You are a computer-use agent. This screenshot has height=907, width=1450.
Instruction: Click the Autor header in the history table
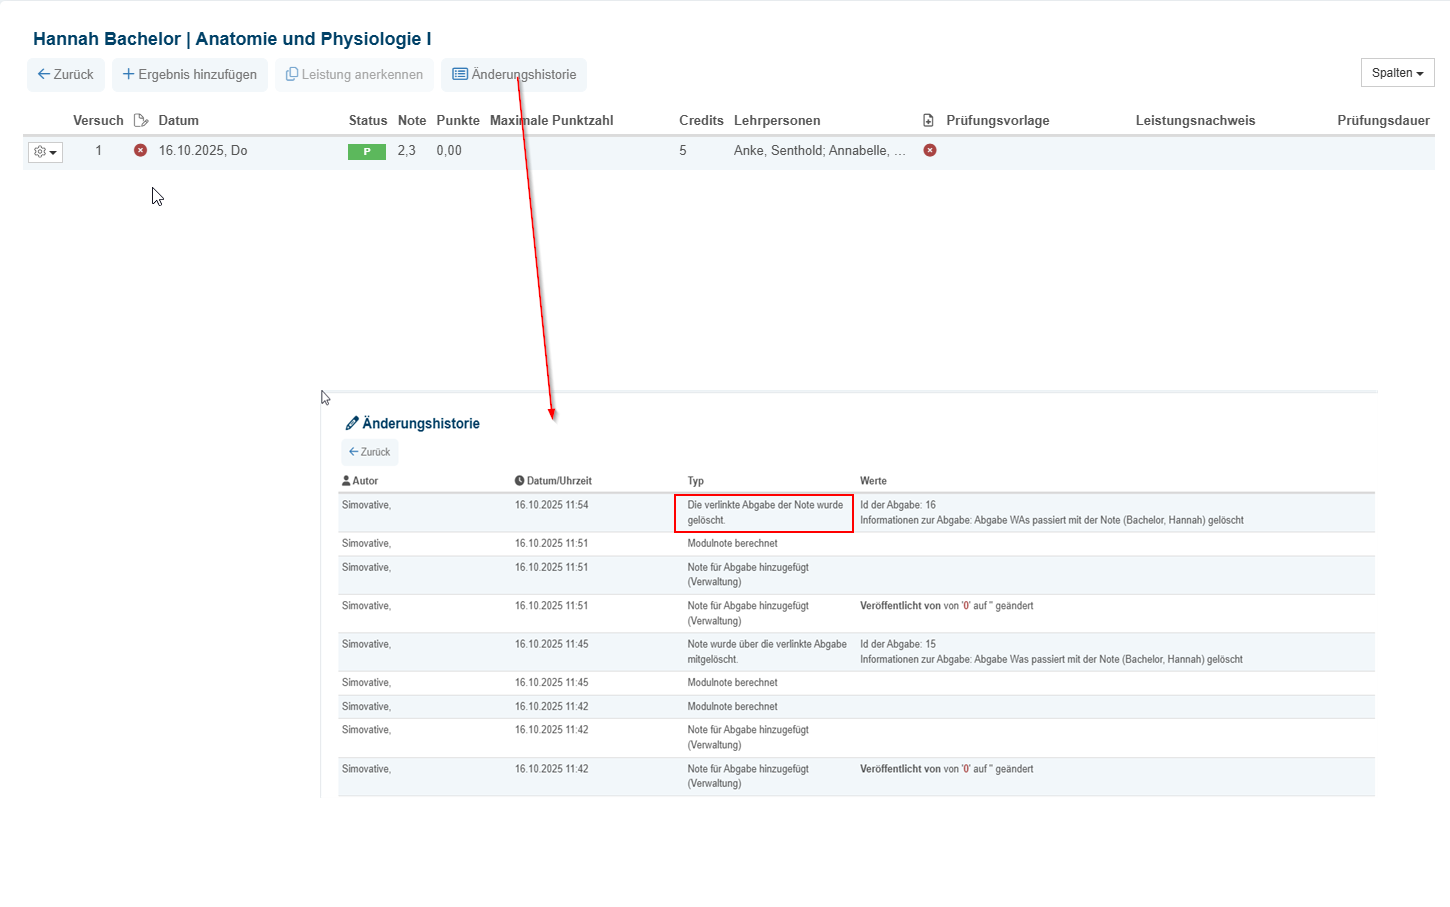(x=360, y=481)
